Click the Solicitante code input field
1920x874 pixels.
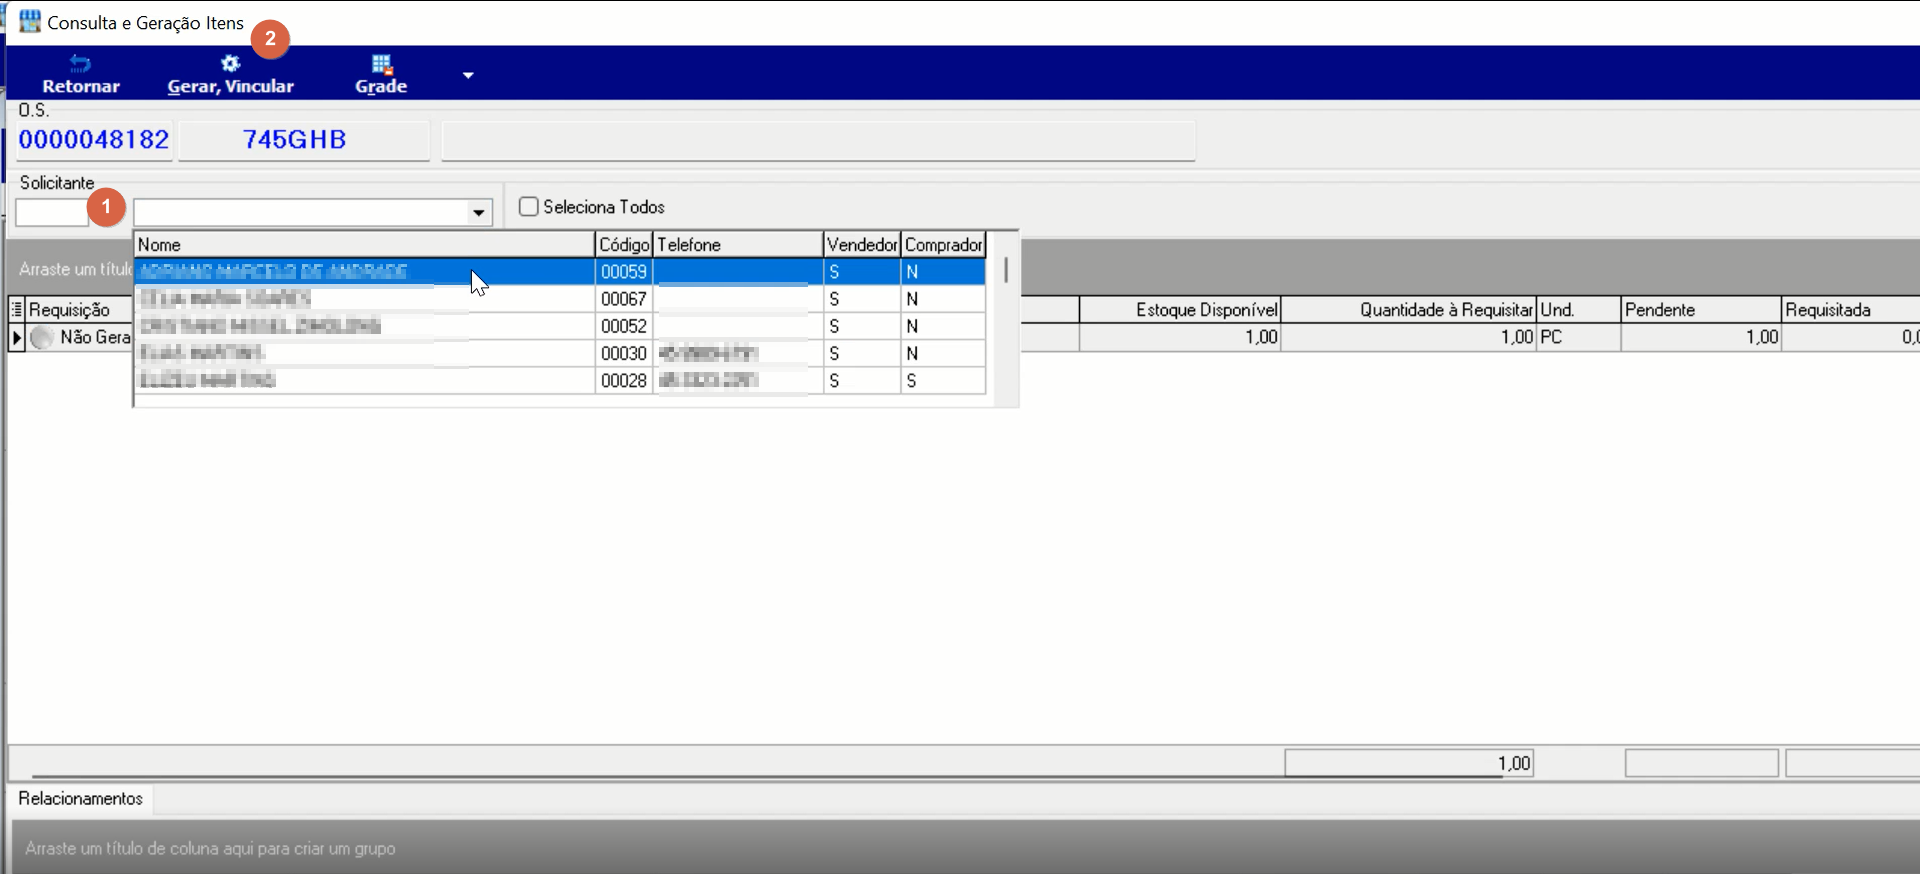pos(52,212)
